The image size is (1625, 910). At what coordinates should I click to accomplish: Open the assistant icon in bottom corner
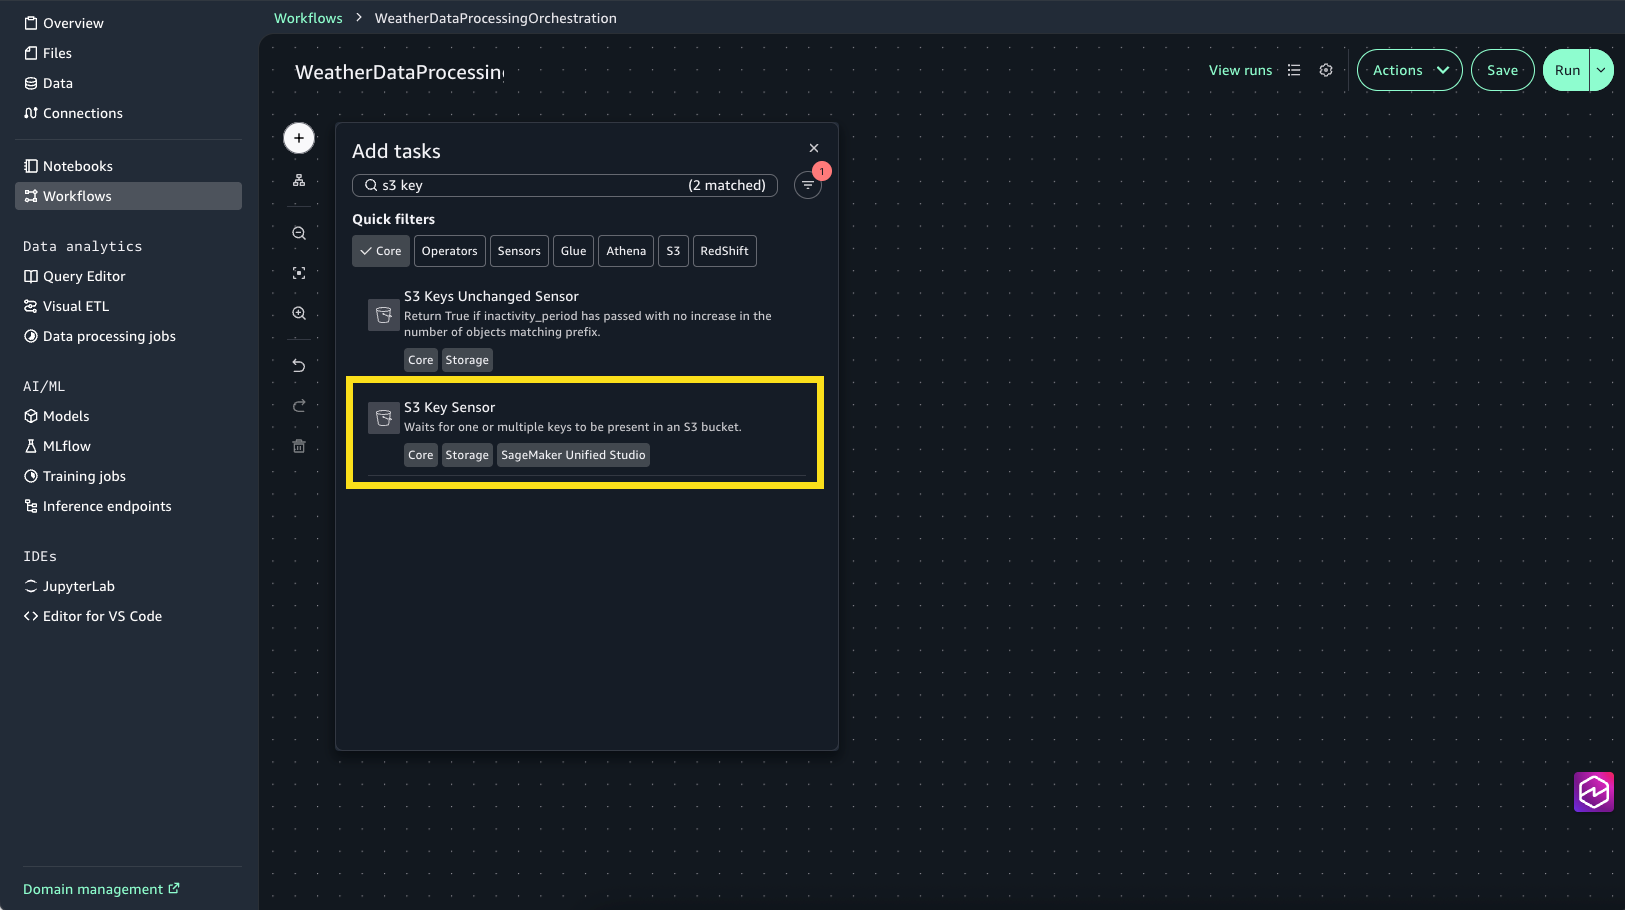click(x=1593, y=792)
